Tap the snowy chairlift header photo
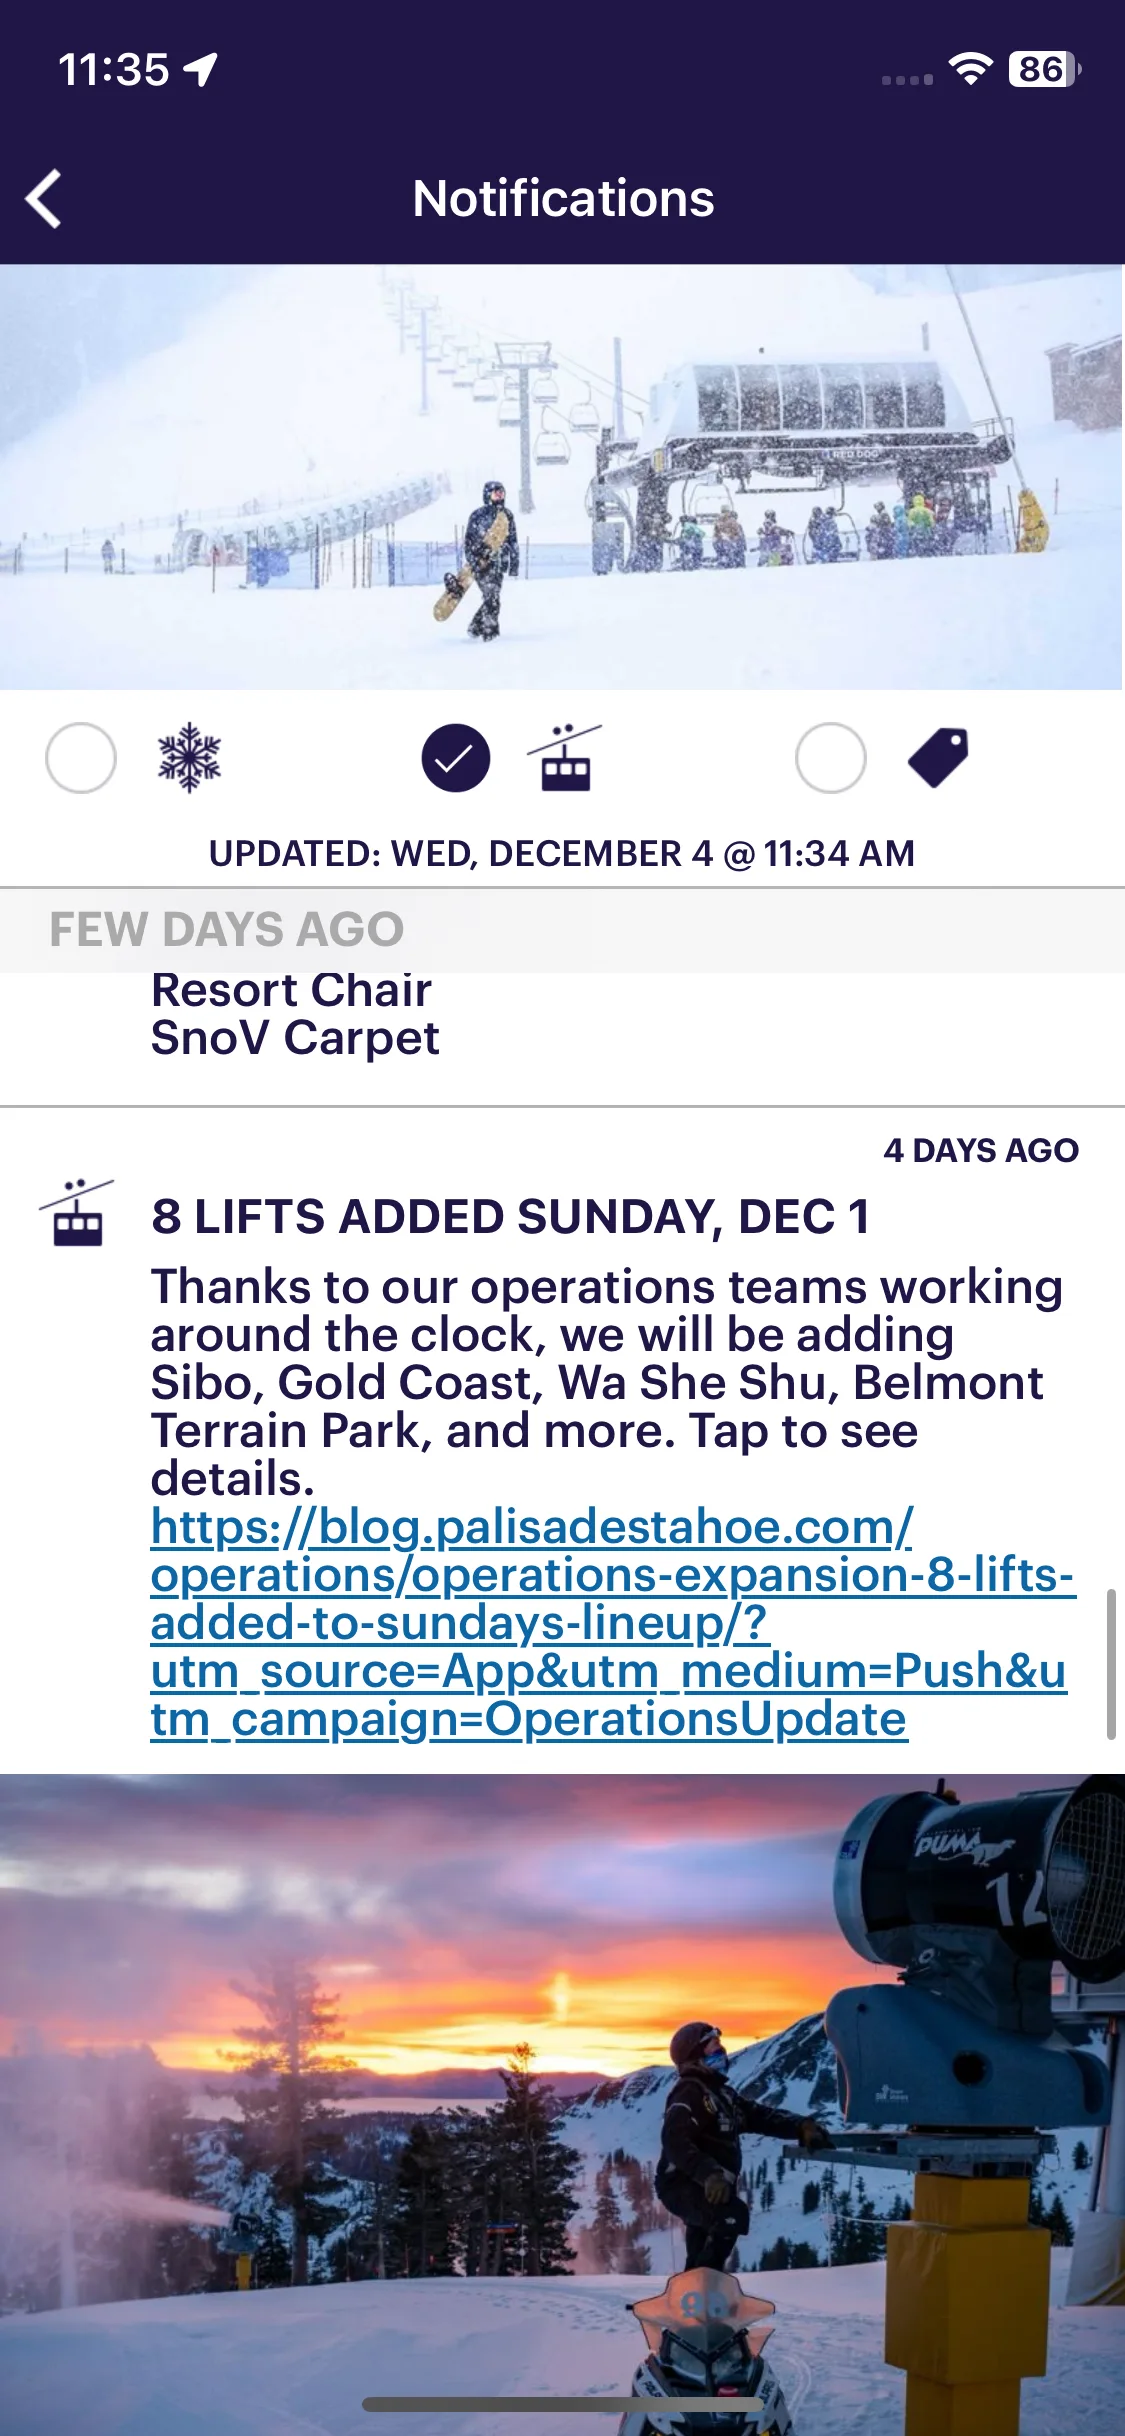This screenshot has height=2436, width=1125. coord(562,477)
